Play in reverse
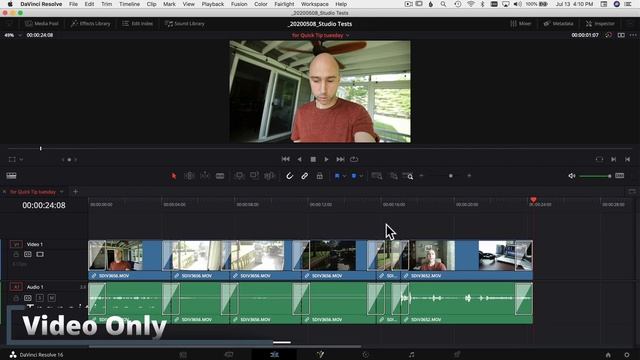This screenshot has height=360, width=640. [300, 159]
